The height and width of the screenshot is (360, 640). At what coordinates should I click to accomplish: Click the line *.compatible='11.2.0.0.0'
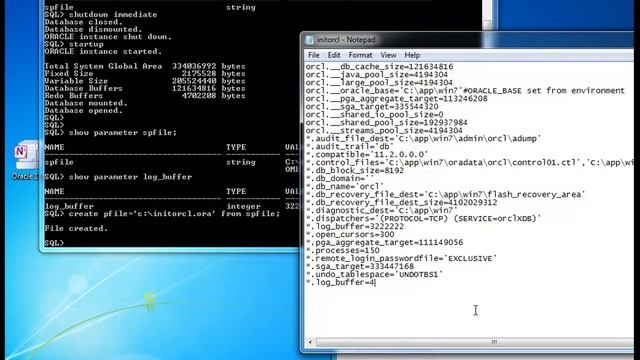tap(367, 155)
